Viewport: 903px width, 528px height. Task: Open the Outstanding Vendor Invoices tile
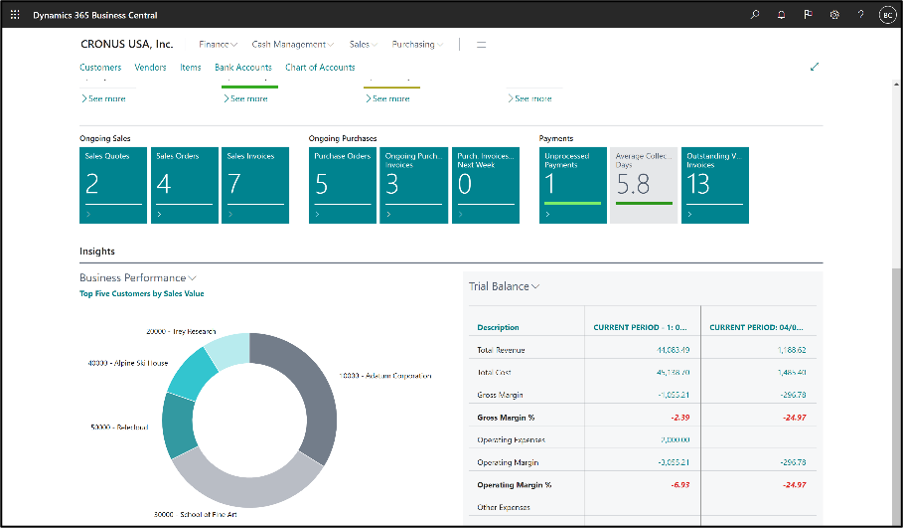715,185
